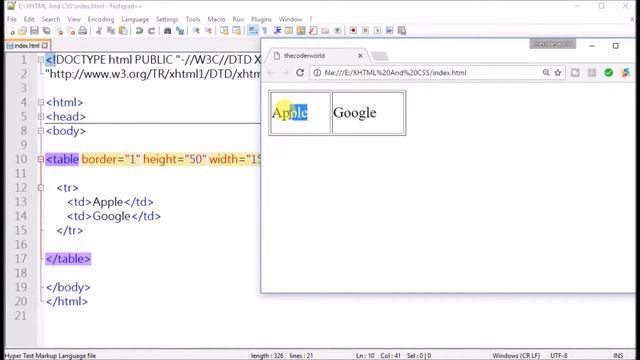Click the browser Forward arrow
The height and width of the screenshot is (360, 640).
[285, 73]
